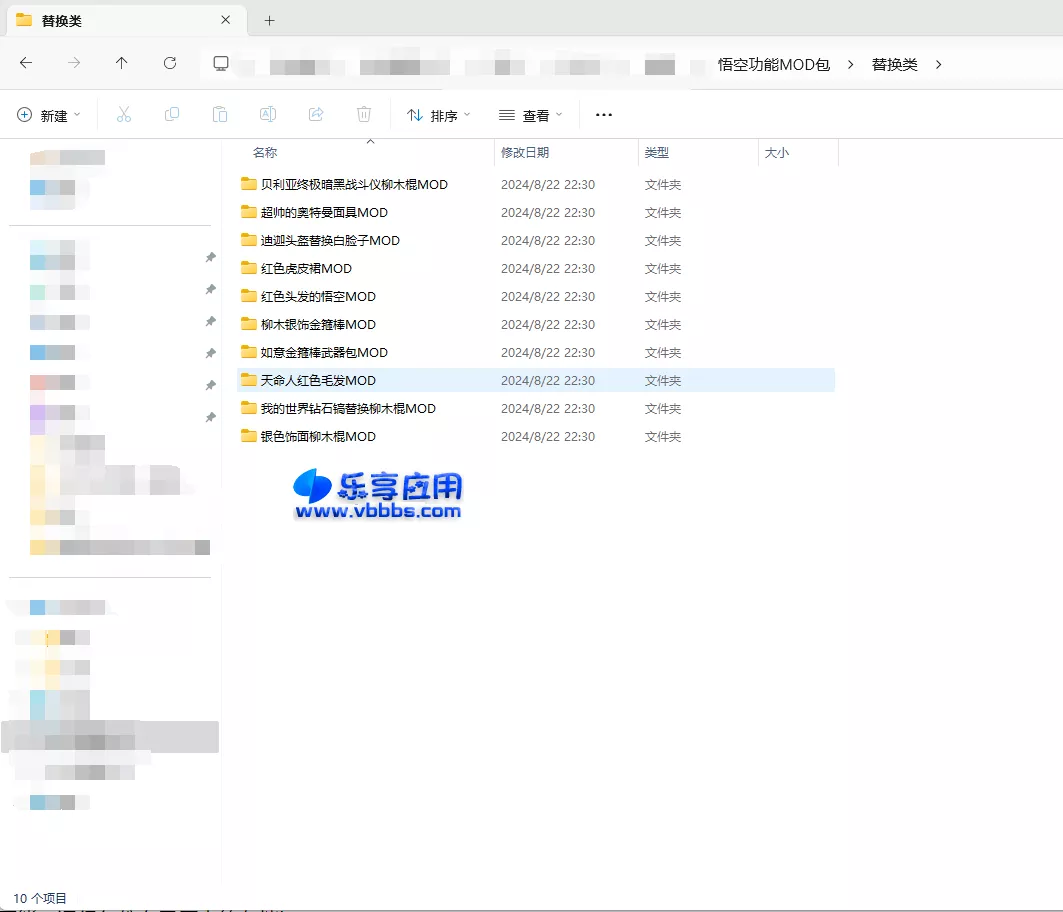Select the 红色虎皮裙MOD folder
This screenshot has height=912, width=1063.
306,268
